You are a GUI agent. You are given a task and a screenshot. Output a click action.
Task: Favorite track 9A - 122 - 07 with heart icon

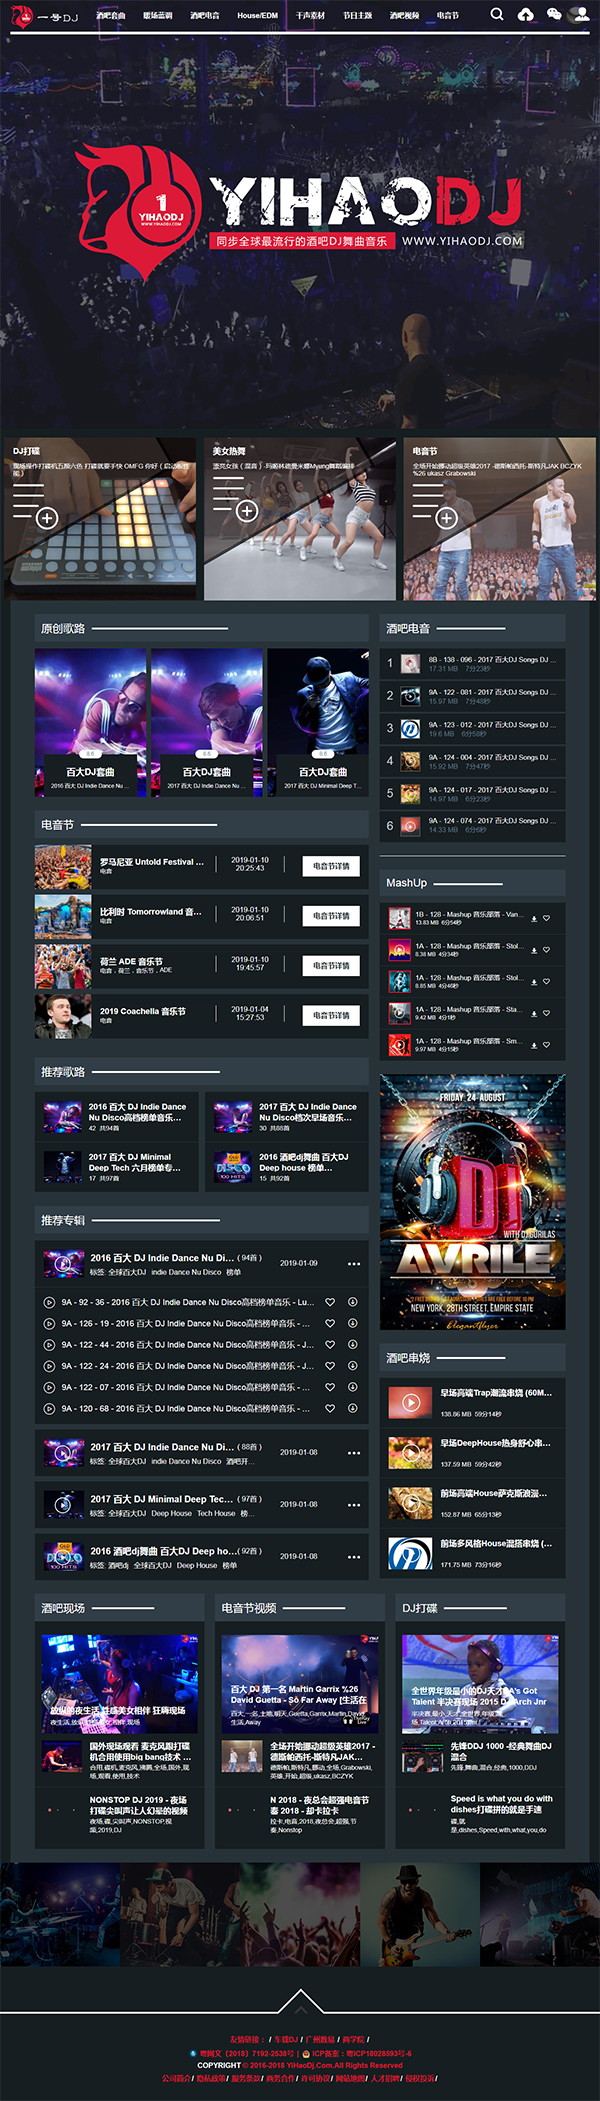click(330, 1387)
